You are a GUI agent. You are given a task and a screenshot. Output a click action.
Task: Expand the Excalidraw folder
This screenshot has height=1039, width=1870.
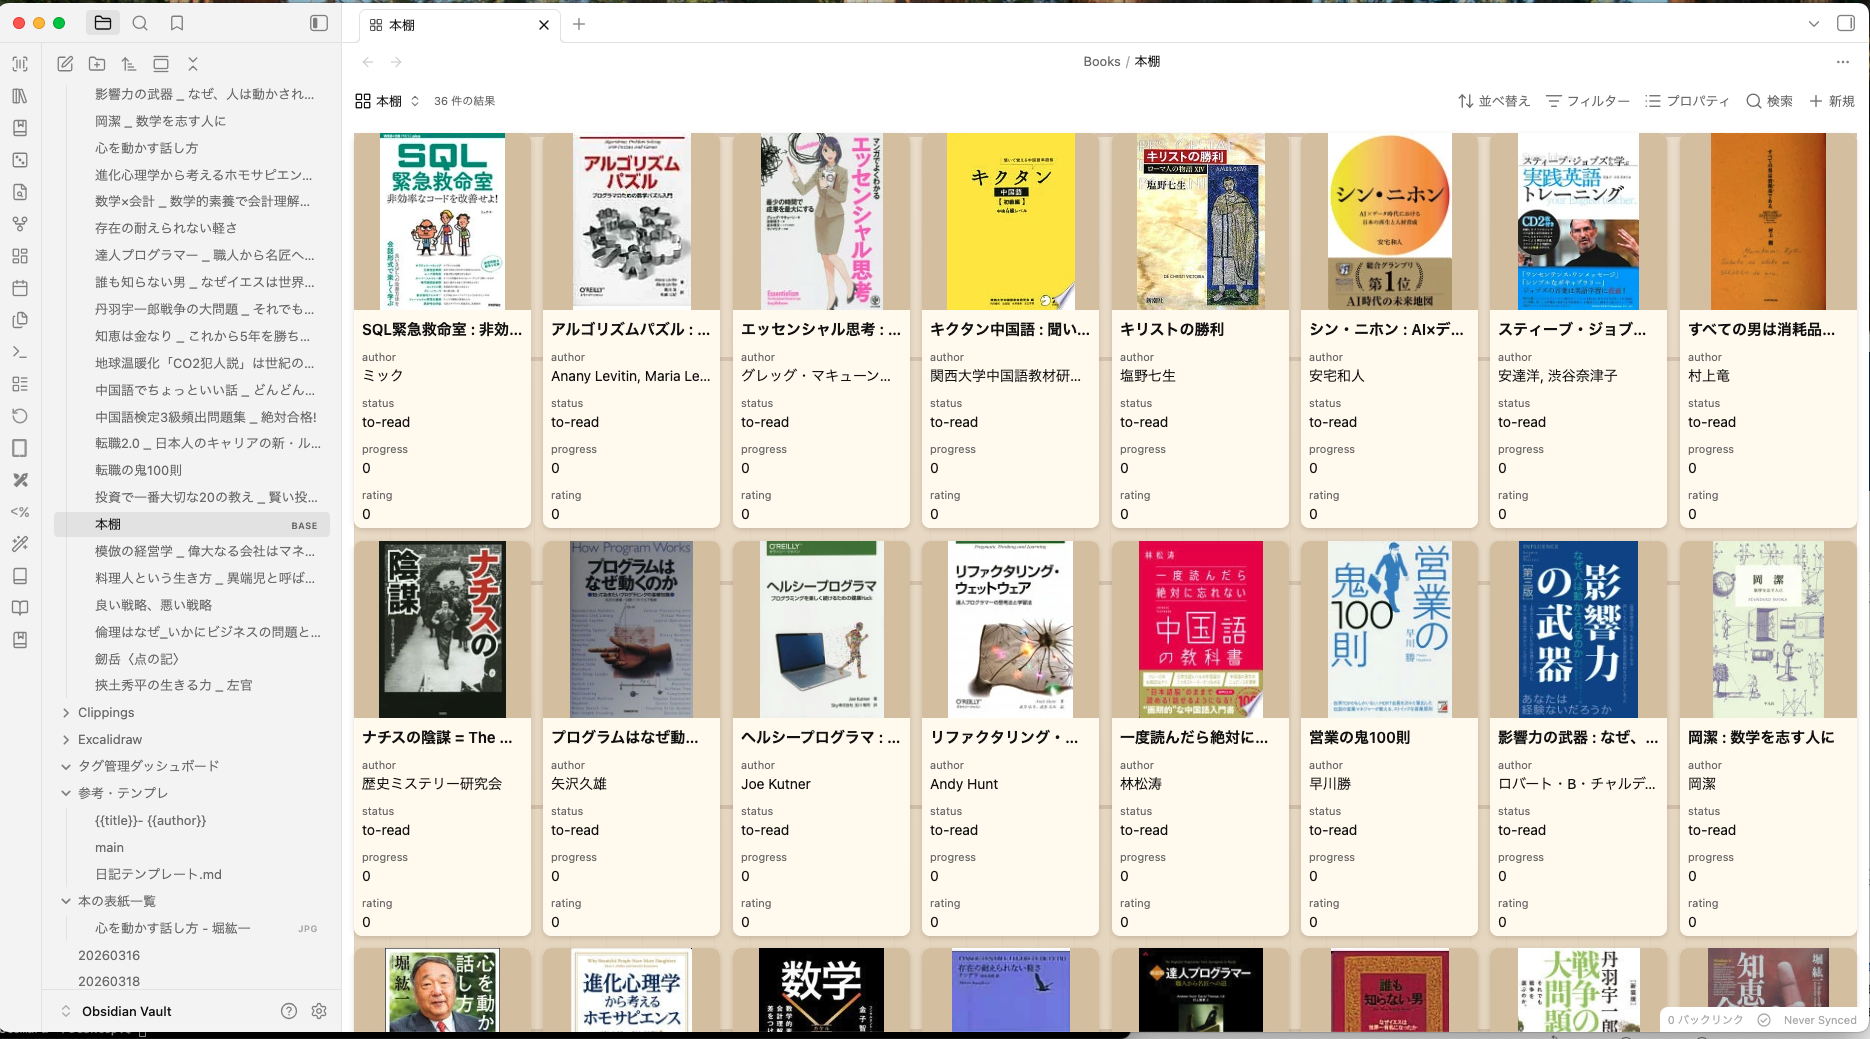[x=66, y=740]
